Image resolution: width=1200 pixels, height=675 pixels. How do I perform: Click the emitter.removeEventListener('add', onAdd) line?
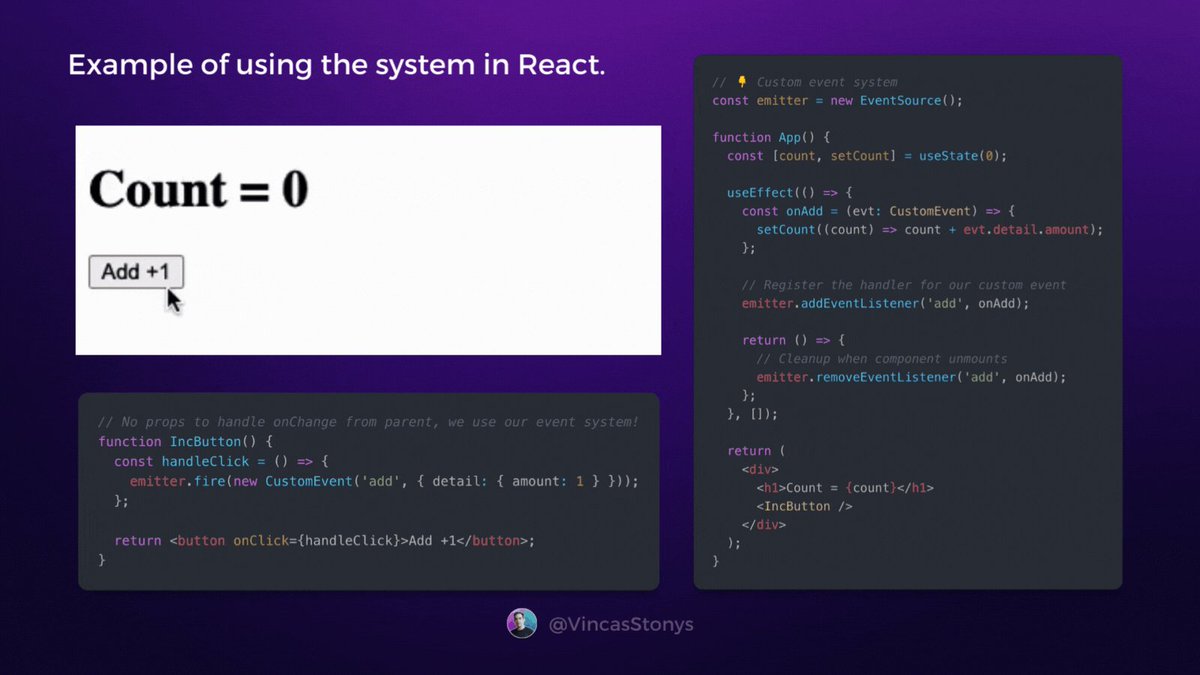(x=912, y=377)
